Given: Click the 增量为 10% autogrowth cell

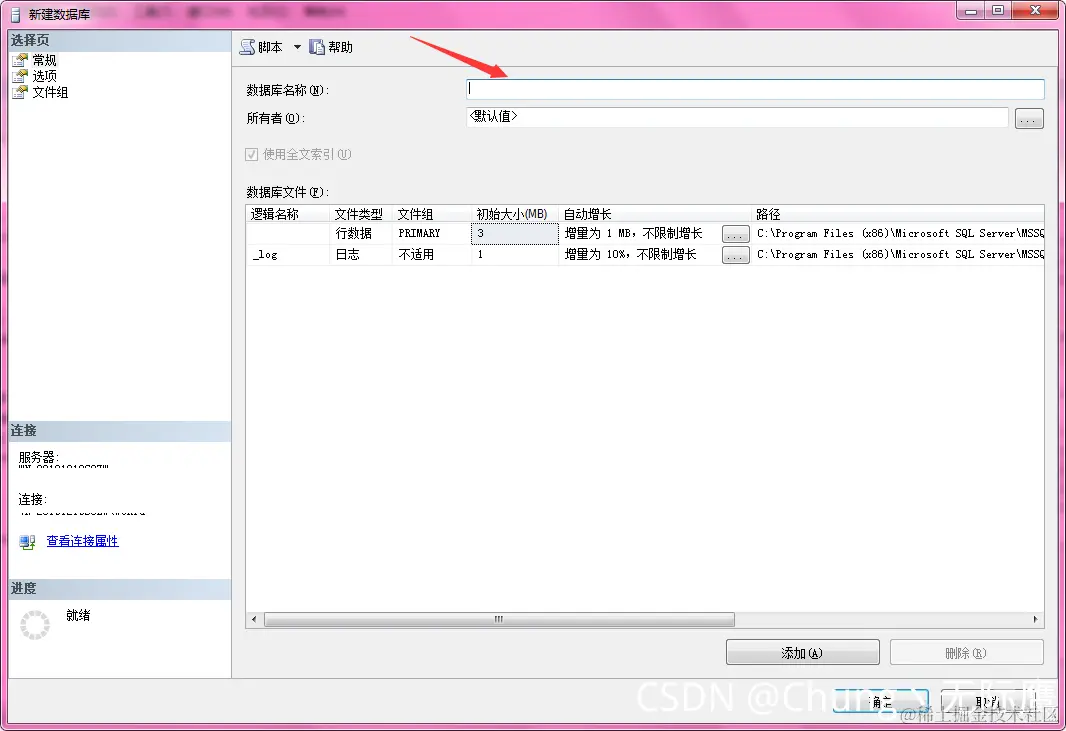Looking at the screenshot, I should [x=640, y=254].
